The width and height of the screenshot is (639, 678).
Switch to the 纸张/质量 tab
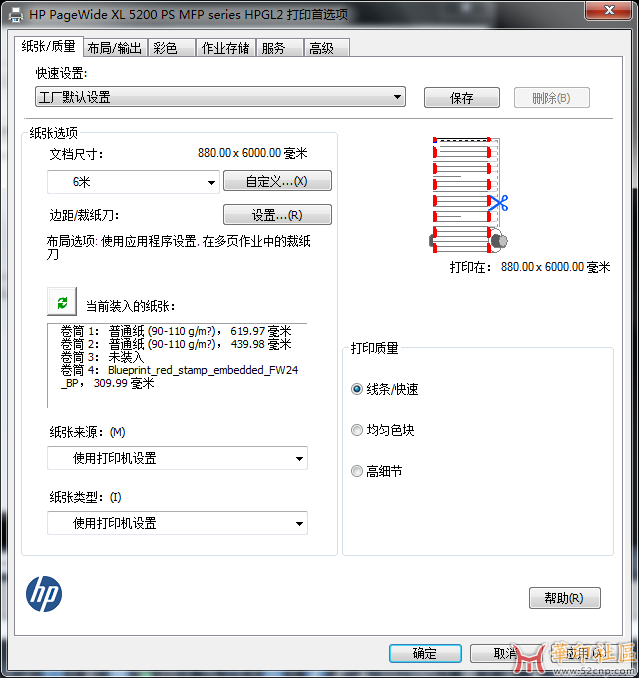coord(48,46)
